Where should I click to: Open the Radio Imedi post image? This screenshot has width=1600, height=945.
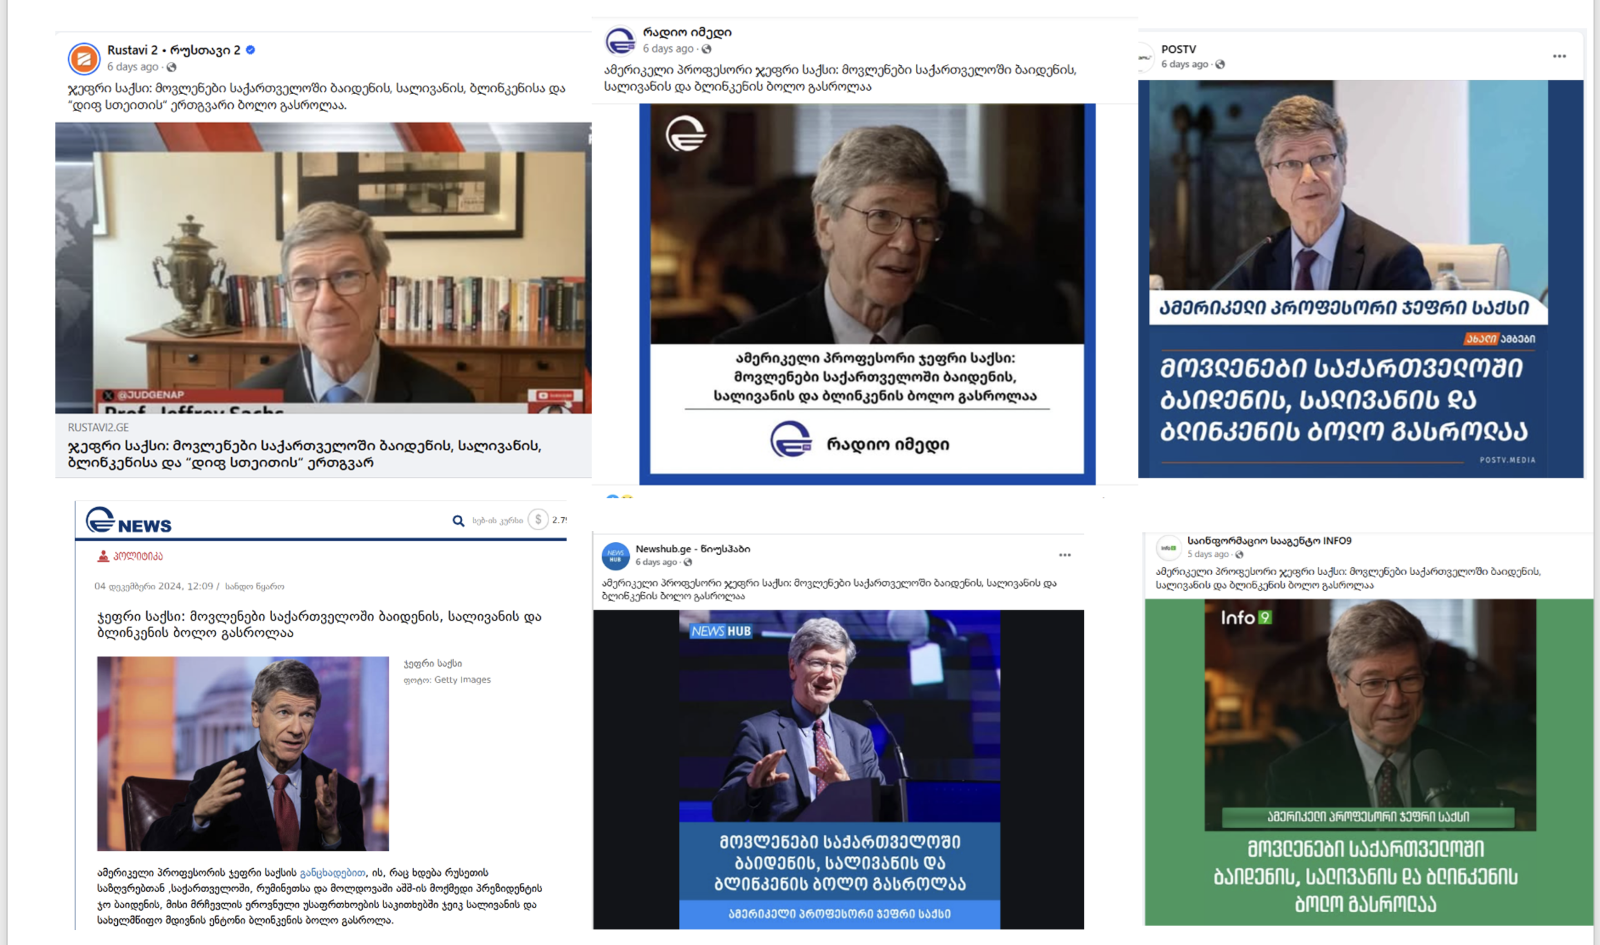coord(867,293)
